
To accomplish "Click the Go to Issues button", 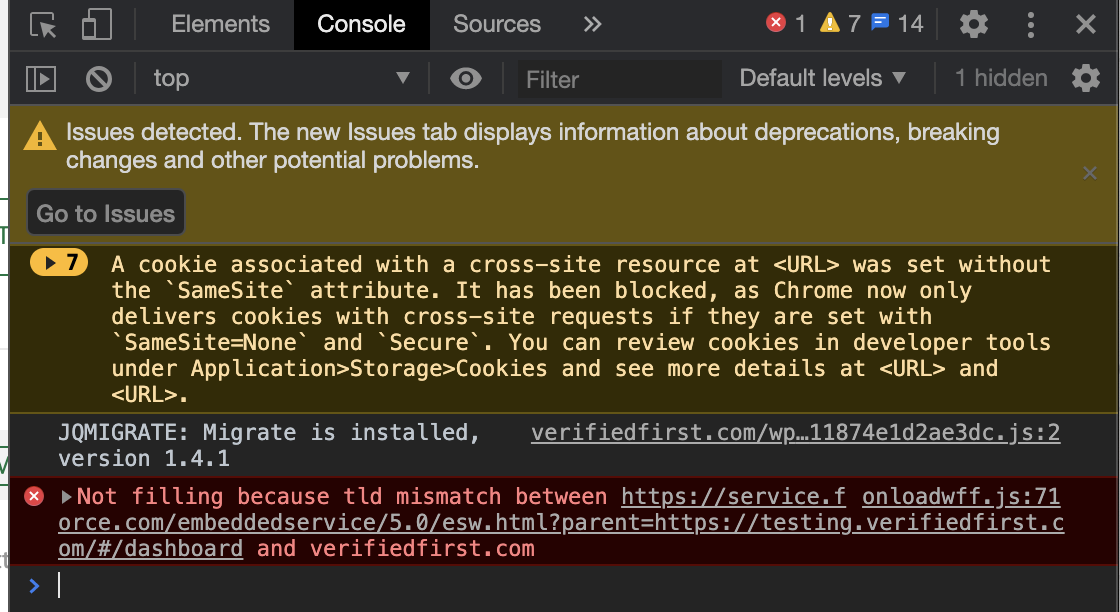I will click(105, 212).
